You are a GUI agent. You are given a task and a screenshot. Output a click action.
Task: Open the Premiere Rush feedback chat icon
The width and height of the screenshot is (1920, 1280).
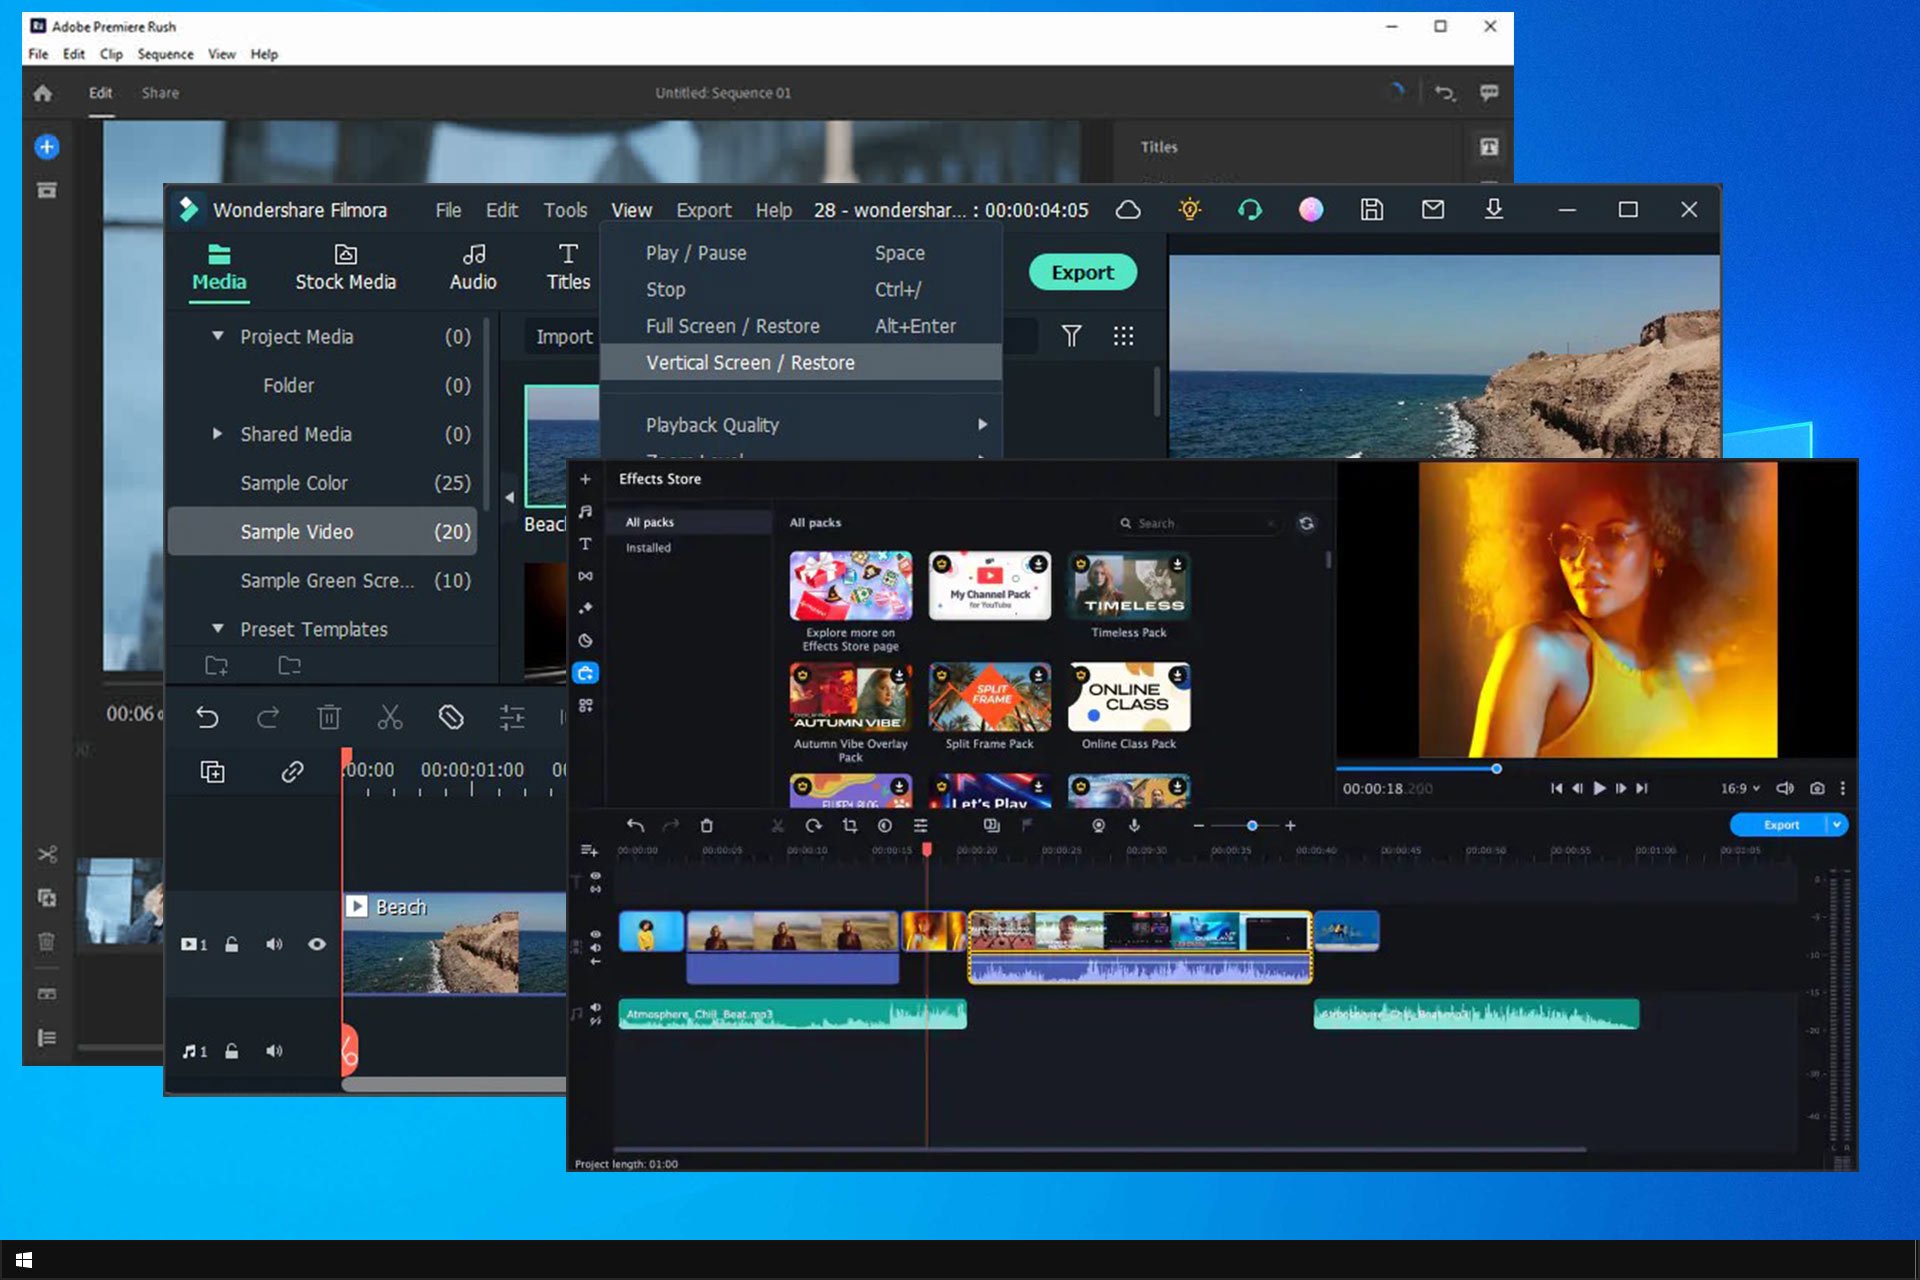coord(1489,93)
